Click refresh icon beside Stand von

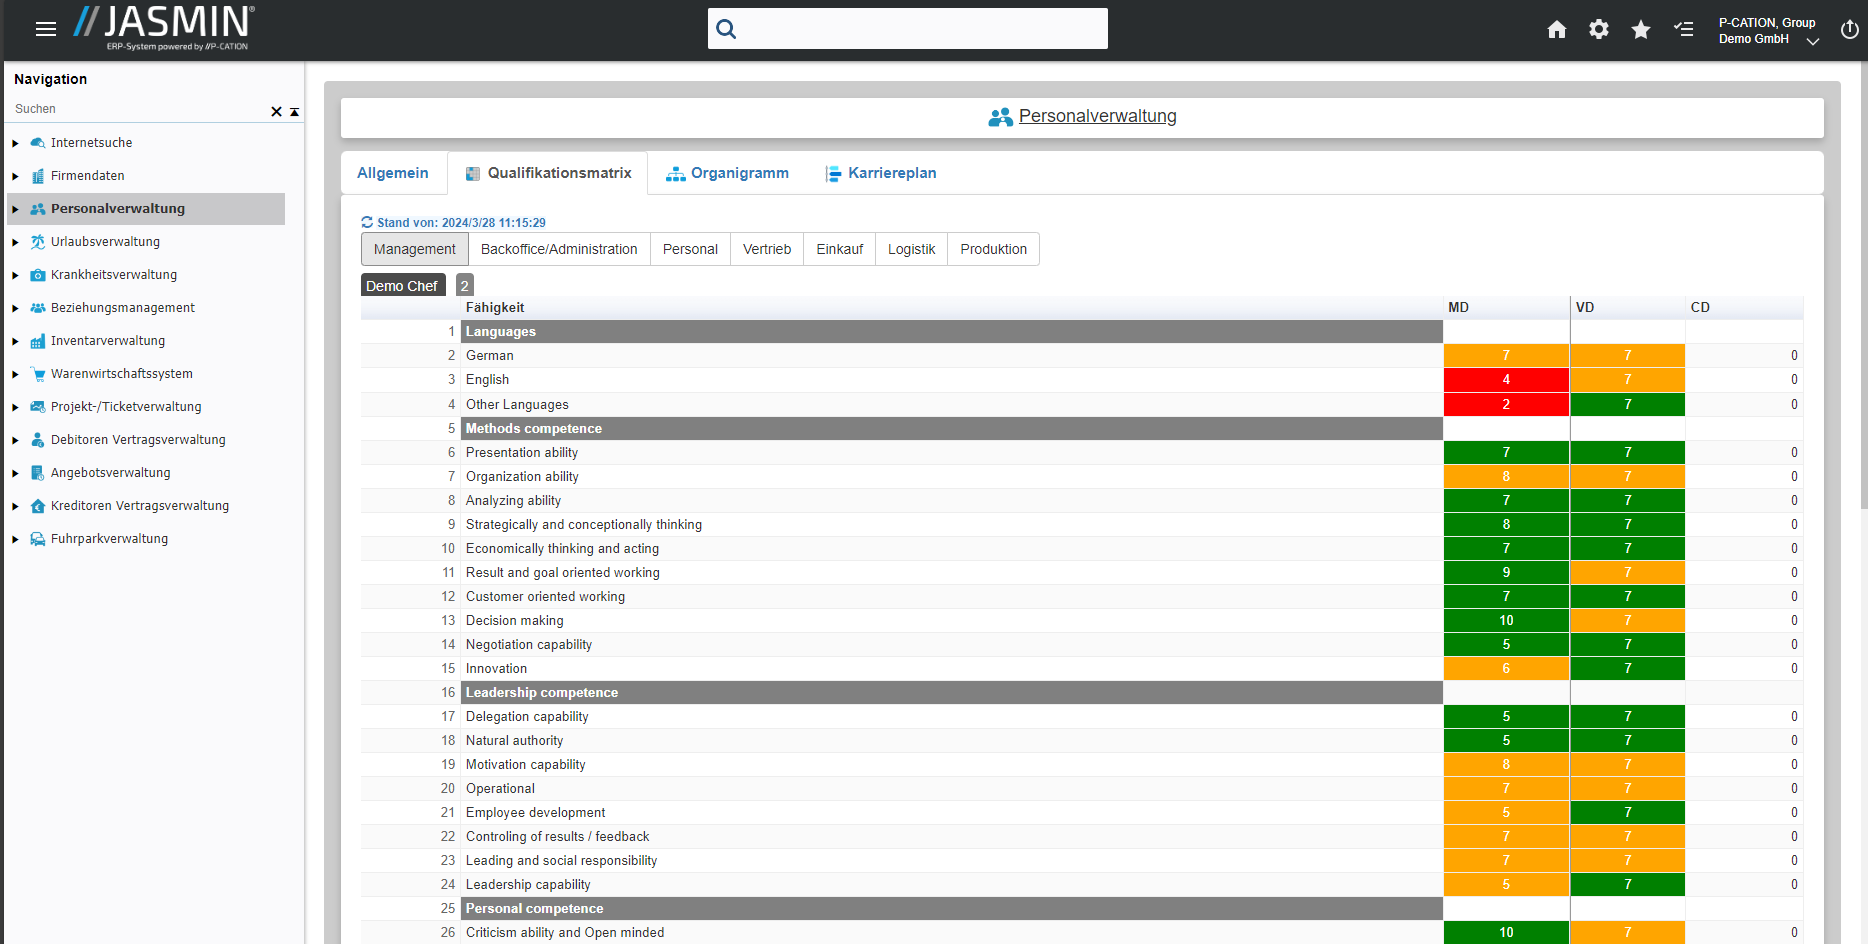click(x=367, y=222)
